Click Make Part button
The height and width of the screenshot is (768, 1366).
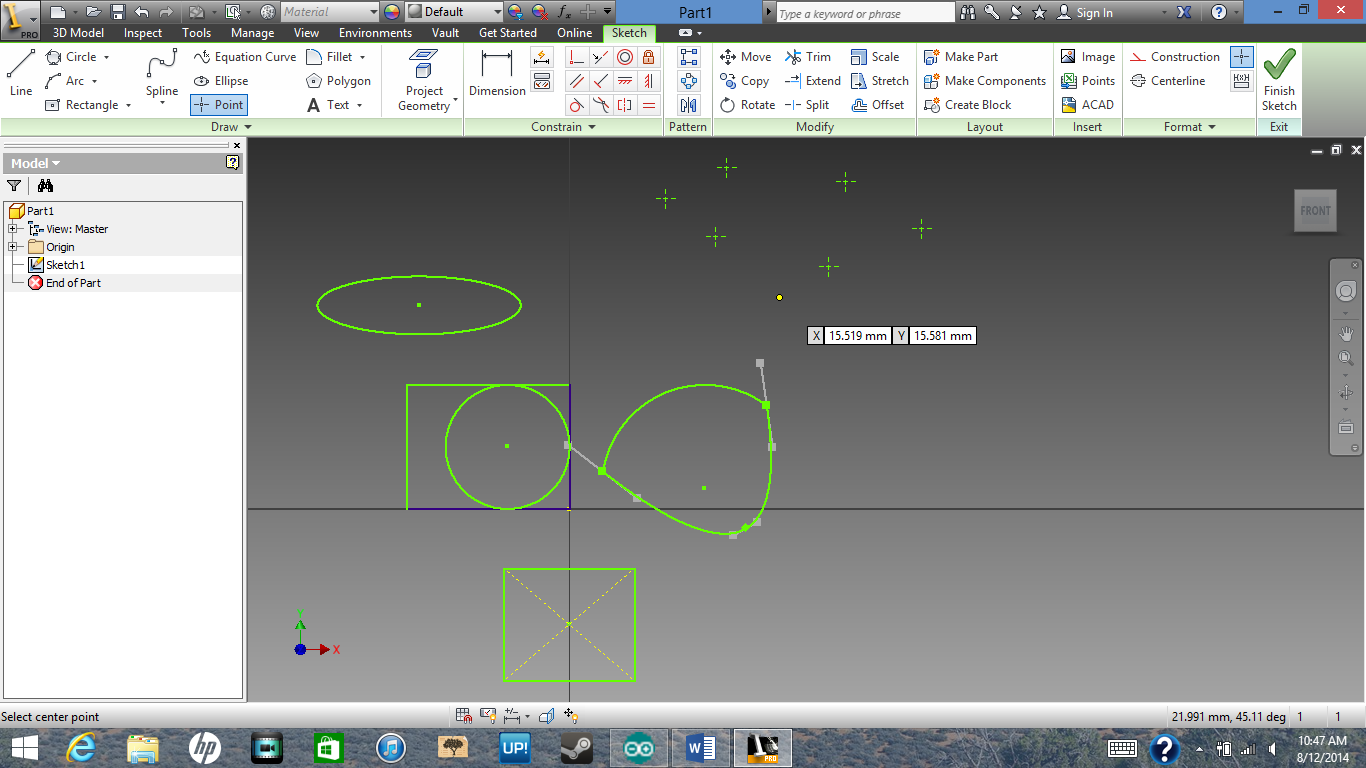click(x=961, y=57)
